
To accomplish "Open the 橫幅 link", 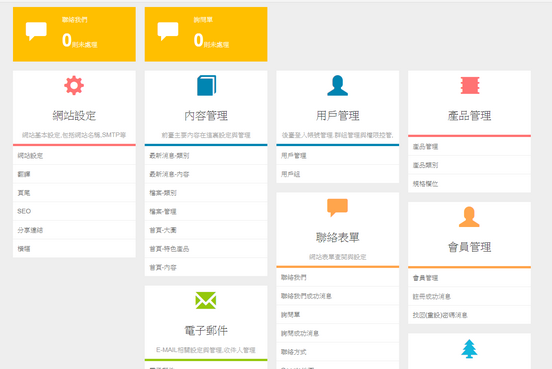I will pos(24,249).
